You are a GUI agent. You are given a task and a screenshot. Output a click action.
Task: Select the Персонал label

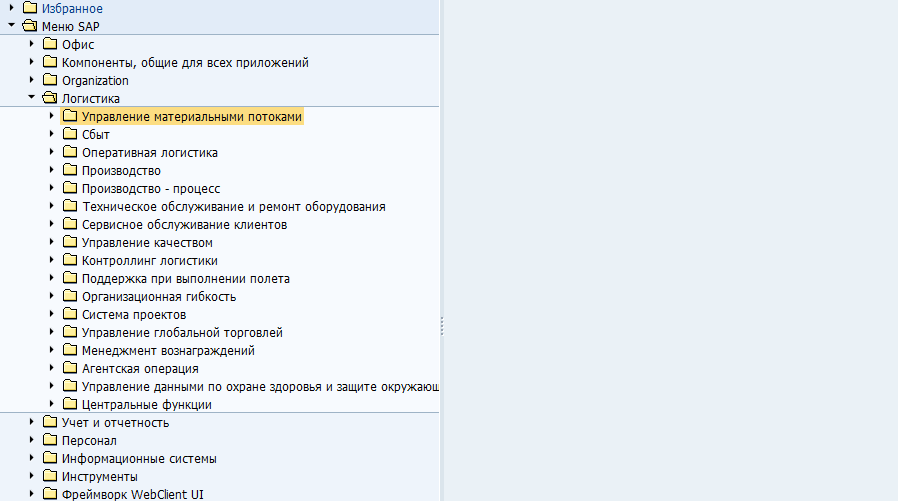[89, 441]
